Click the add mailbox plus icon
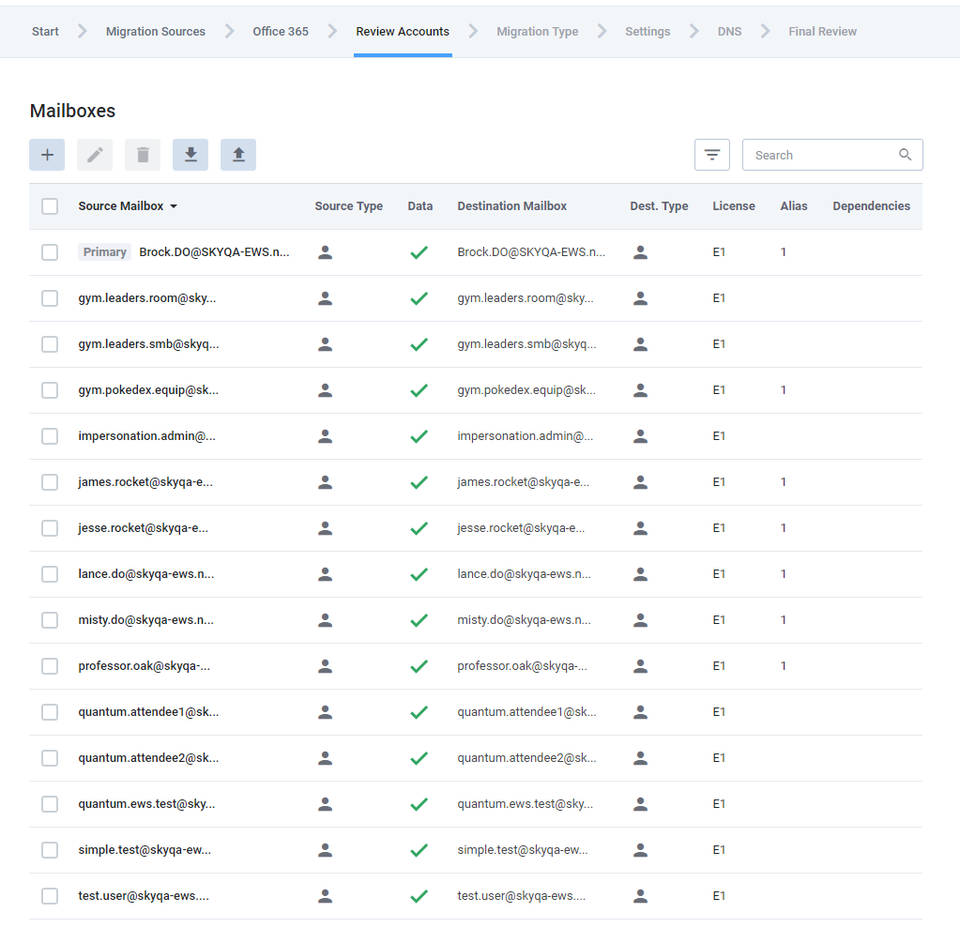The width and height of the screenshot is (960, 942). (x=47, y=155)
